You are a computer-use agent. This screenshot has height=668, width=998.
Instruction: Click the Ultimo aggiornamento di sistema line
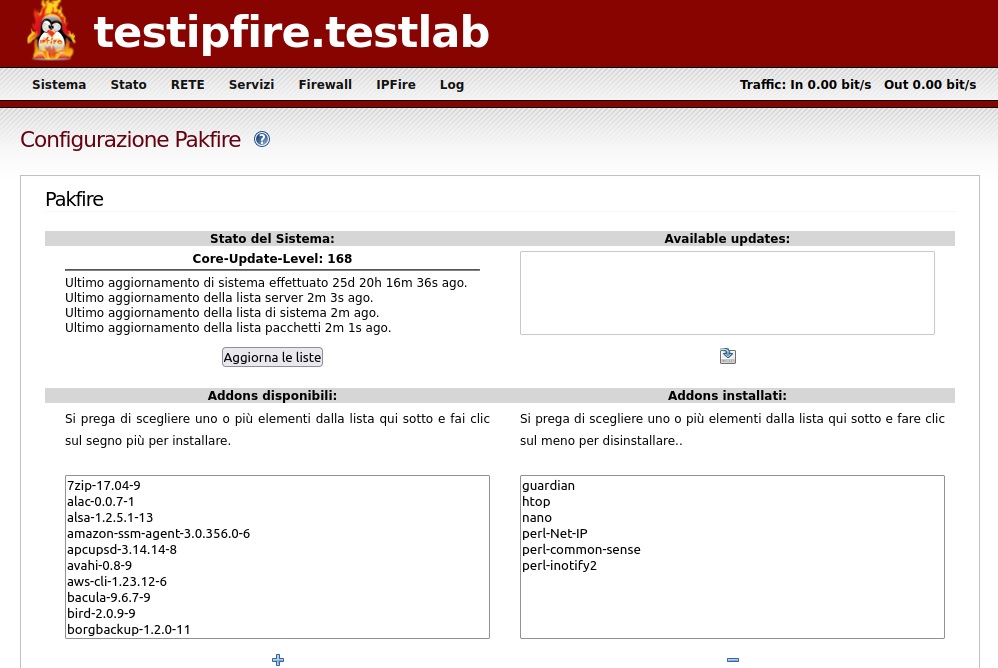[x=266, y=282]
